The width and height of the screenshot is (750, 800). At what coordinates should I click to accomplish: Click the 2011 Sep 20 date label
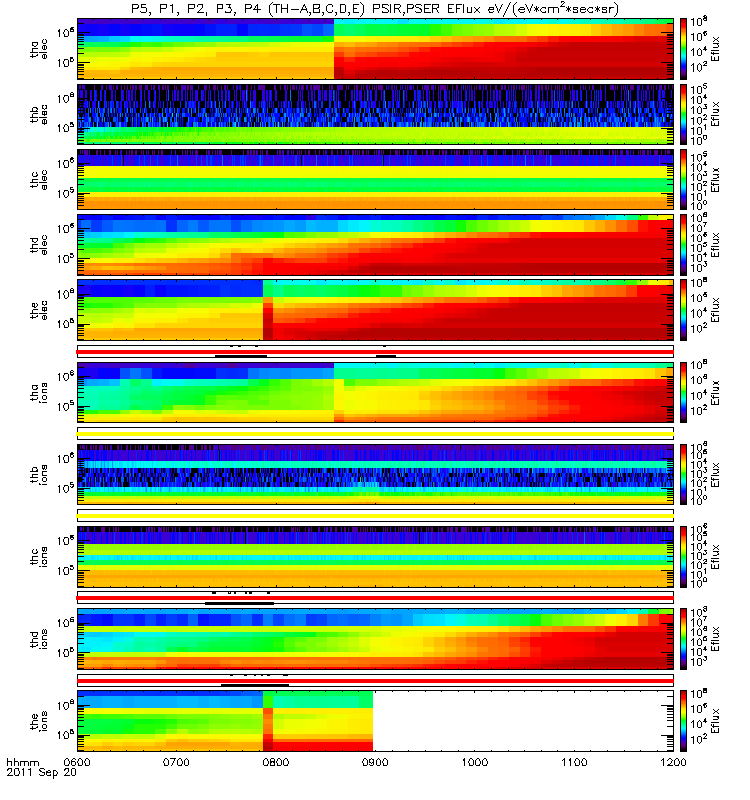[x=41, y=772]
